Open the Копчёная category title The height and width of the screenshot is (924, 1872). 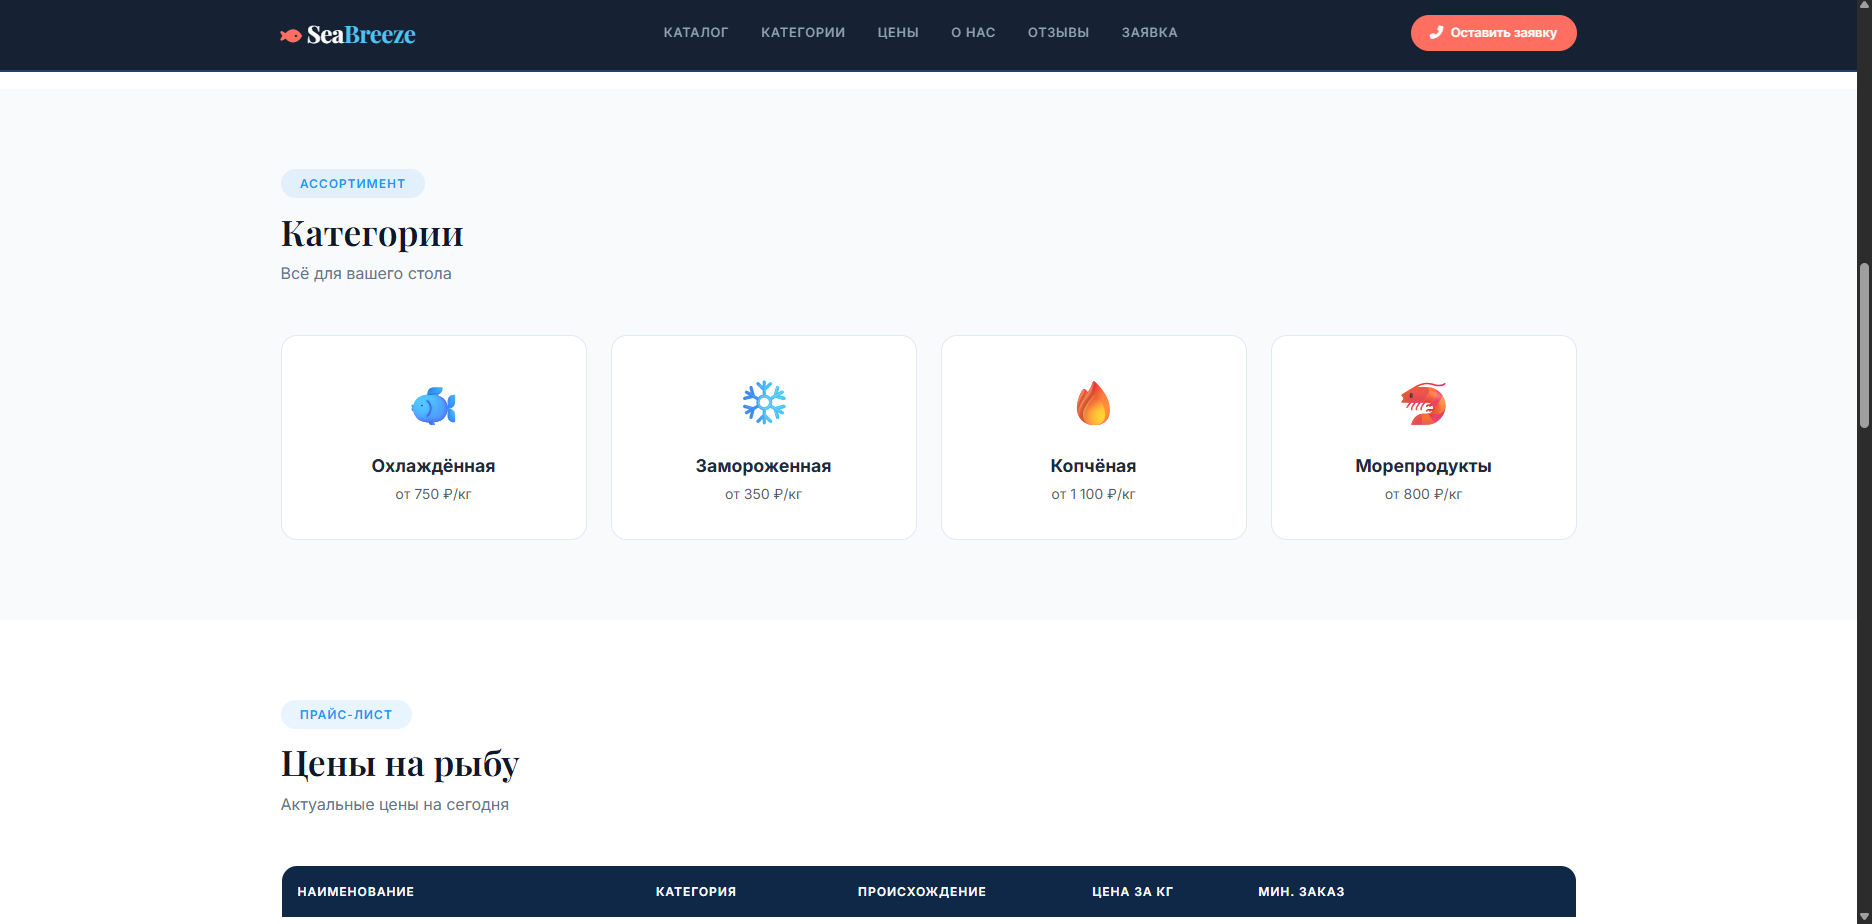click(1093, 466)
